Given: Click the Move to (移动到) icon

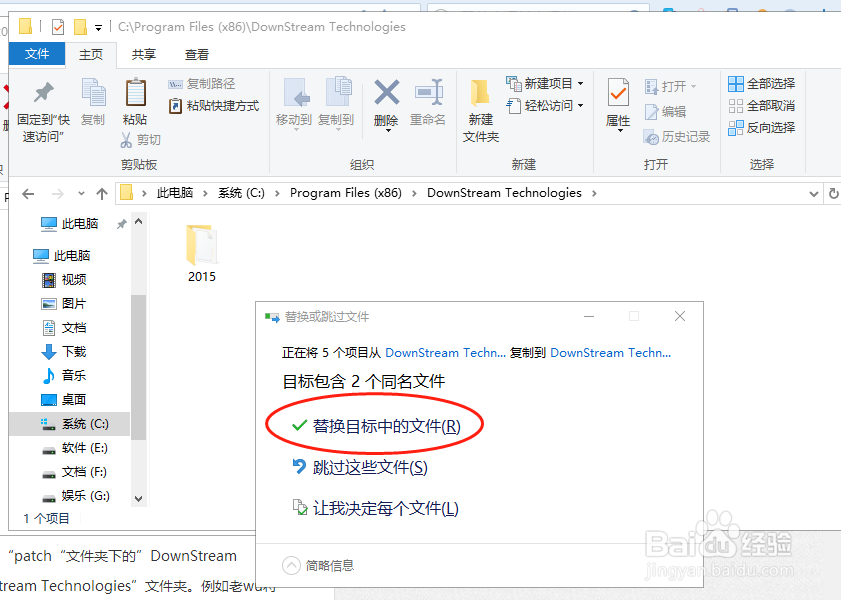Looking at the screenshot, I should coord(296,92).
